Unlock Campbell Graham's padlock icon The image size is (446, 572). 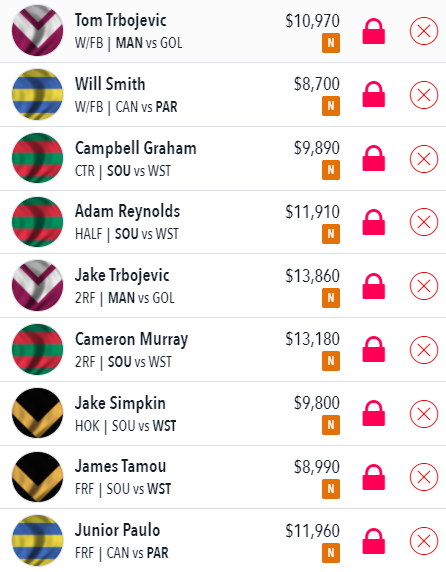tap(373, 158)
